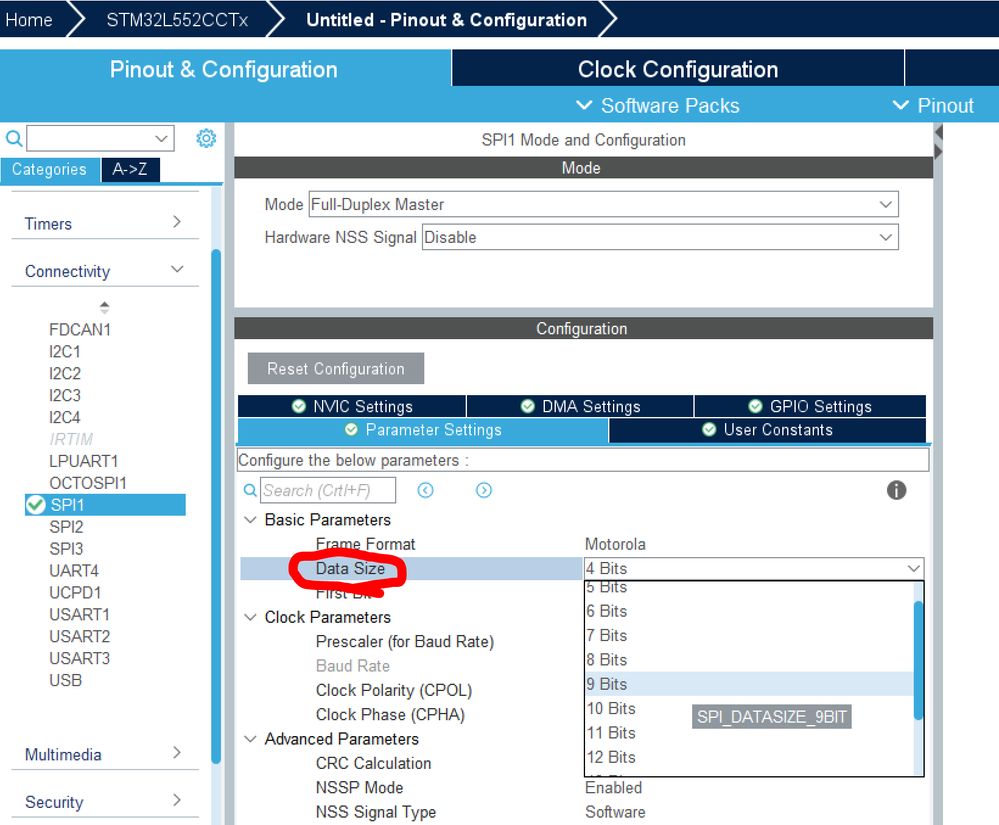Choose 12 Bits in the Data Size list
The width and height of the screenshot is (999, 825).
(749, 756)
